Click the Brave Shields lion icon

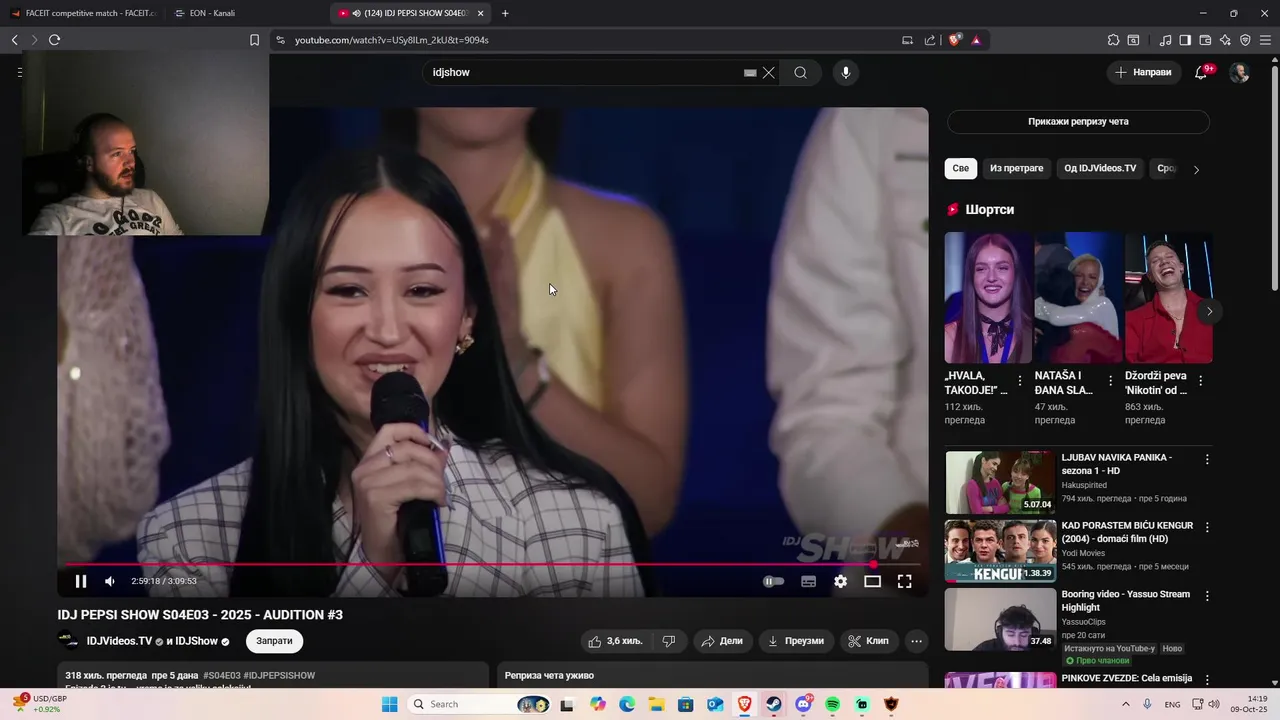pos(955,40)
